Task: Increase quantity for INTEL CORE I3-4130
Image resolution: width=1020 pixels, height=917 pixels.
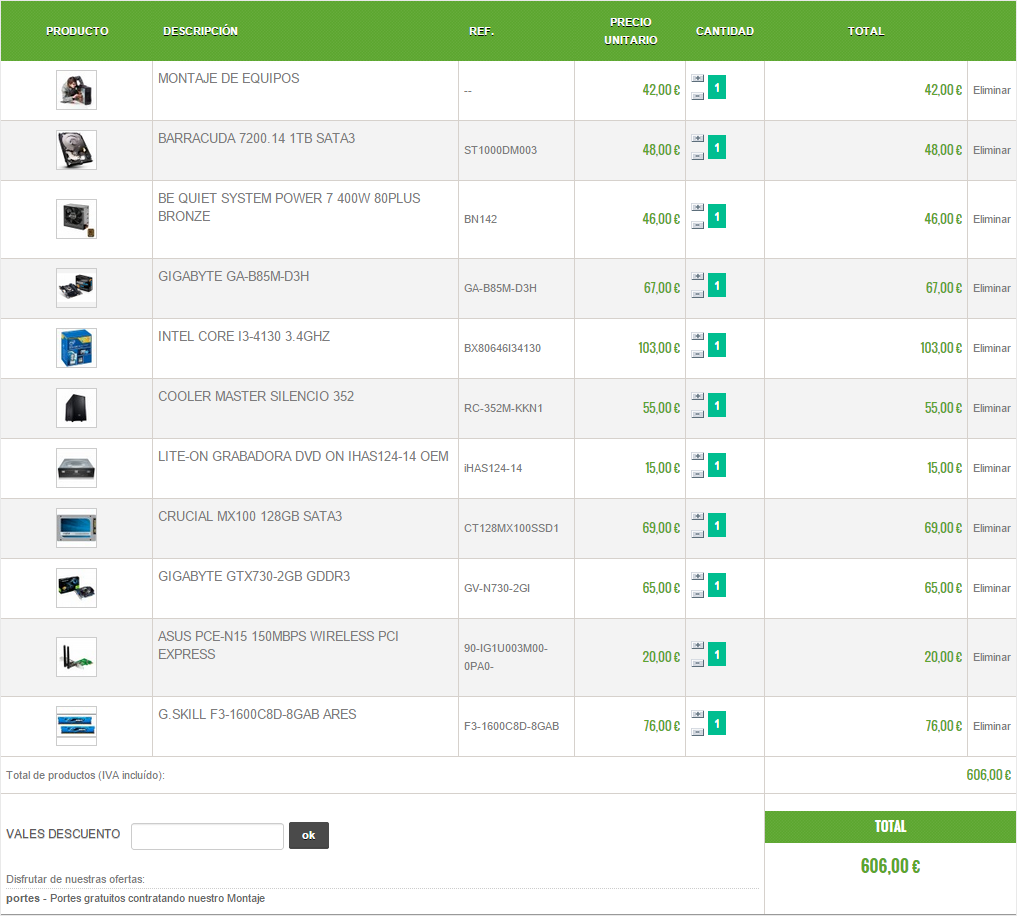Action: click(x=697, y=336)
